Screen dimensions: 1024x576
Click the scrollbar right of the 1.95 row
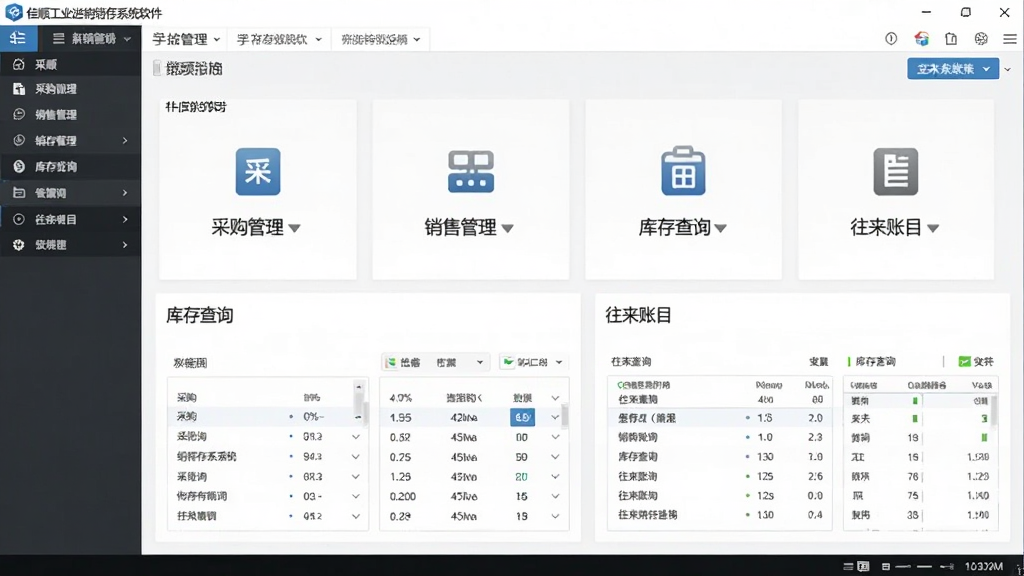point(565,415)
